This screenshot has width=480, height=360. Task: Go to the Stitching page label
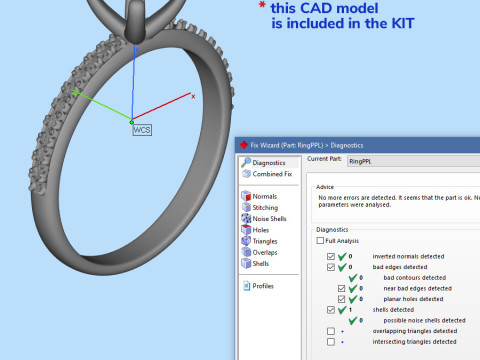pyautogui.click(x=265, y=208)
